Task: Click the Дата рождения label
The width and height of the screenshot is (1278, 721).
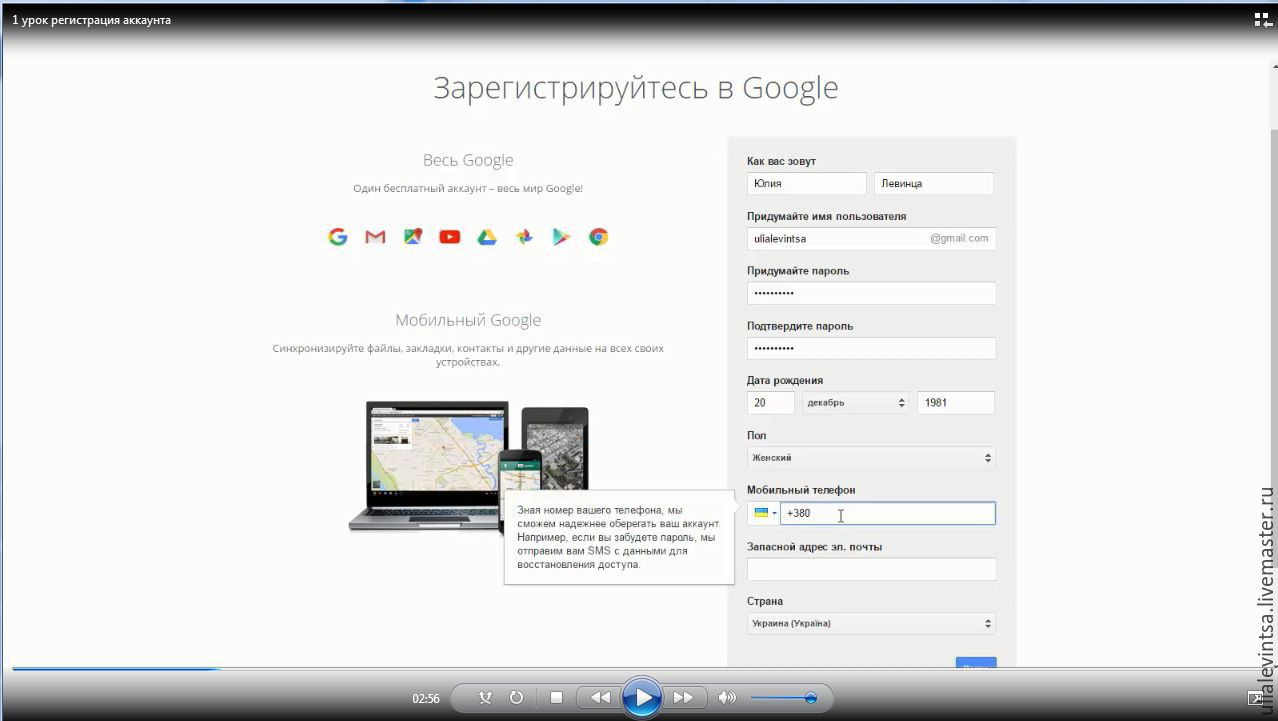Action: 785,380
